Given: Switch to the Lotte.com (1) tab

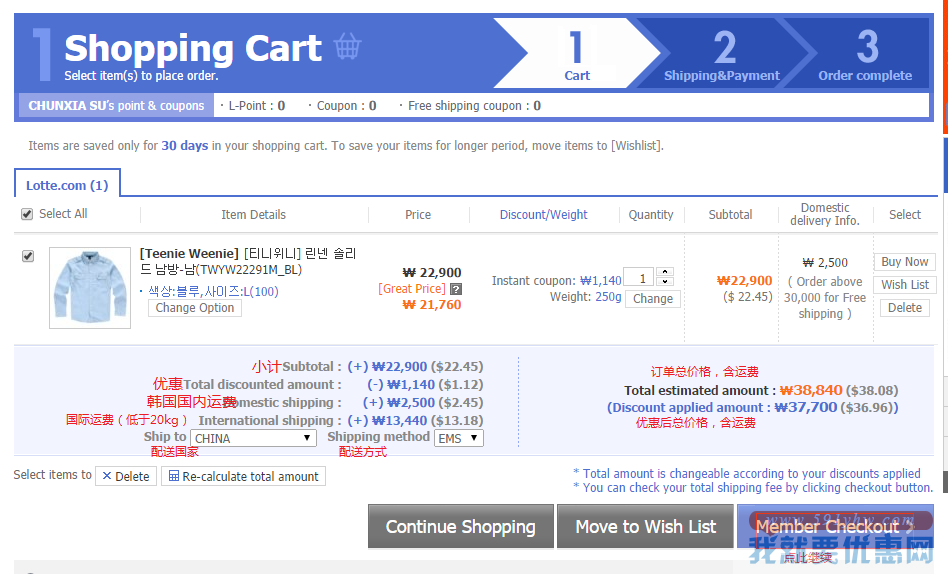Looking at the screenshot, I should tap(67, 185).
